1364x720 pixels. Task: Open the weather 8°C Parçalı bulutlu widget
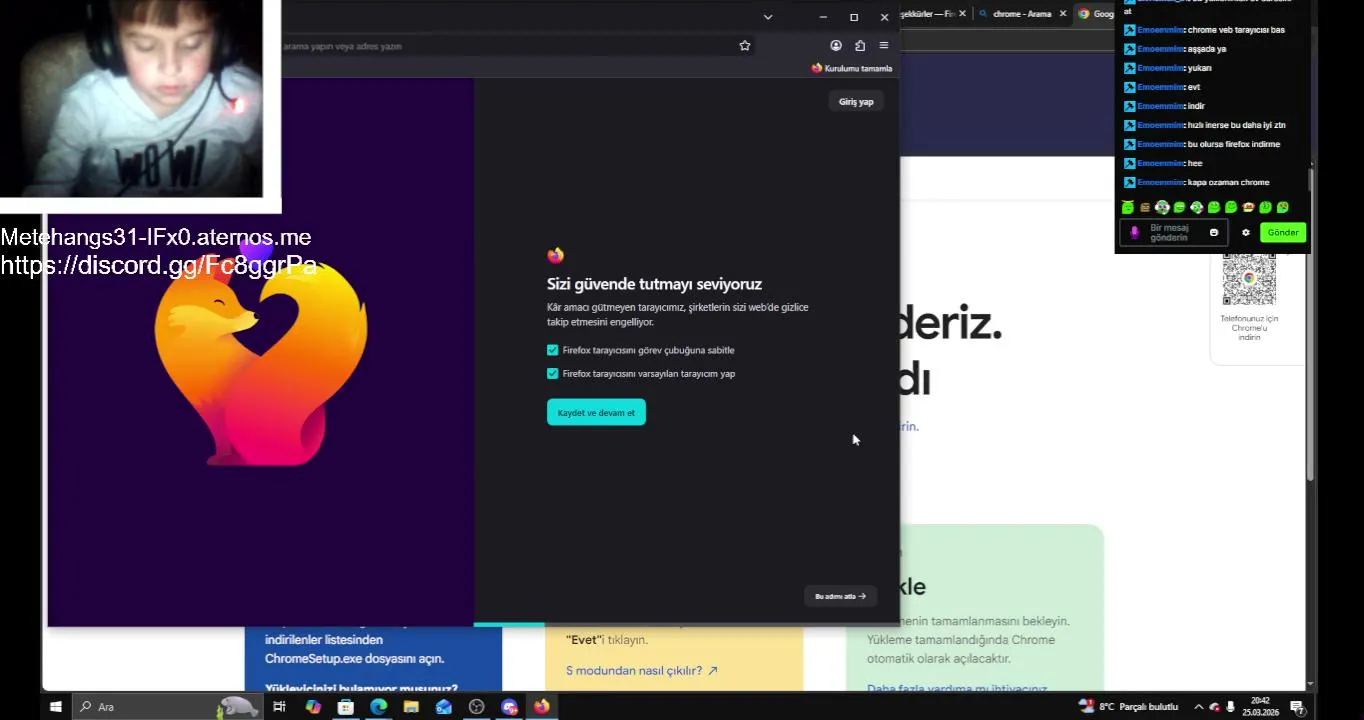[x=1129, y=707]
